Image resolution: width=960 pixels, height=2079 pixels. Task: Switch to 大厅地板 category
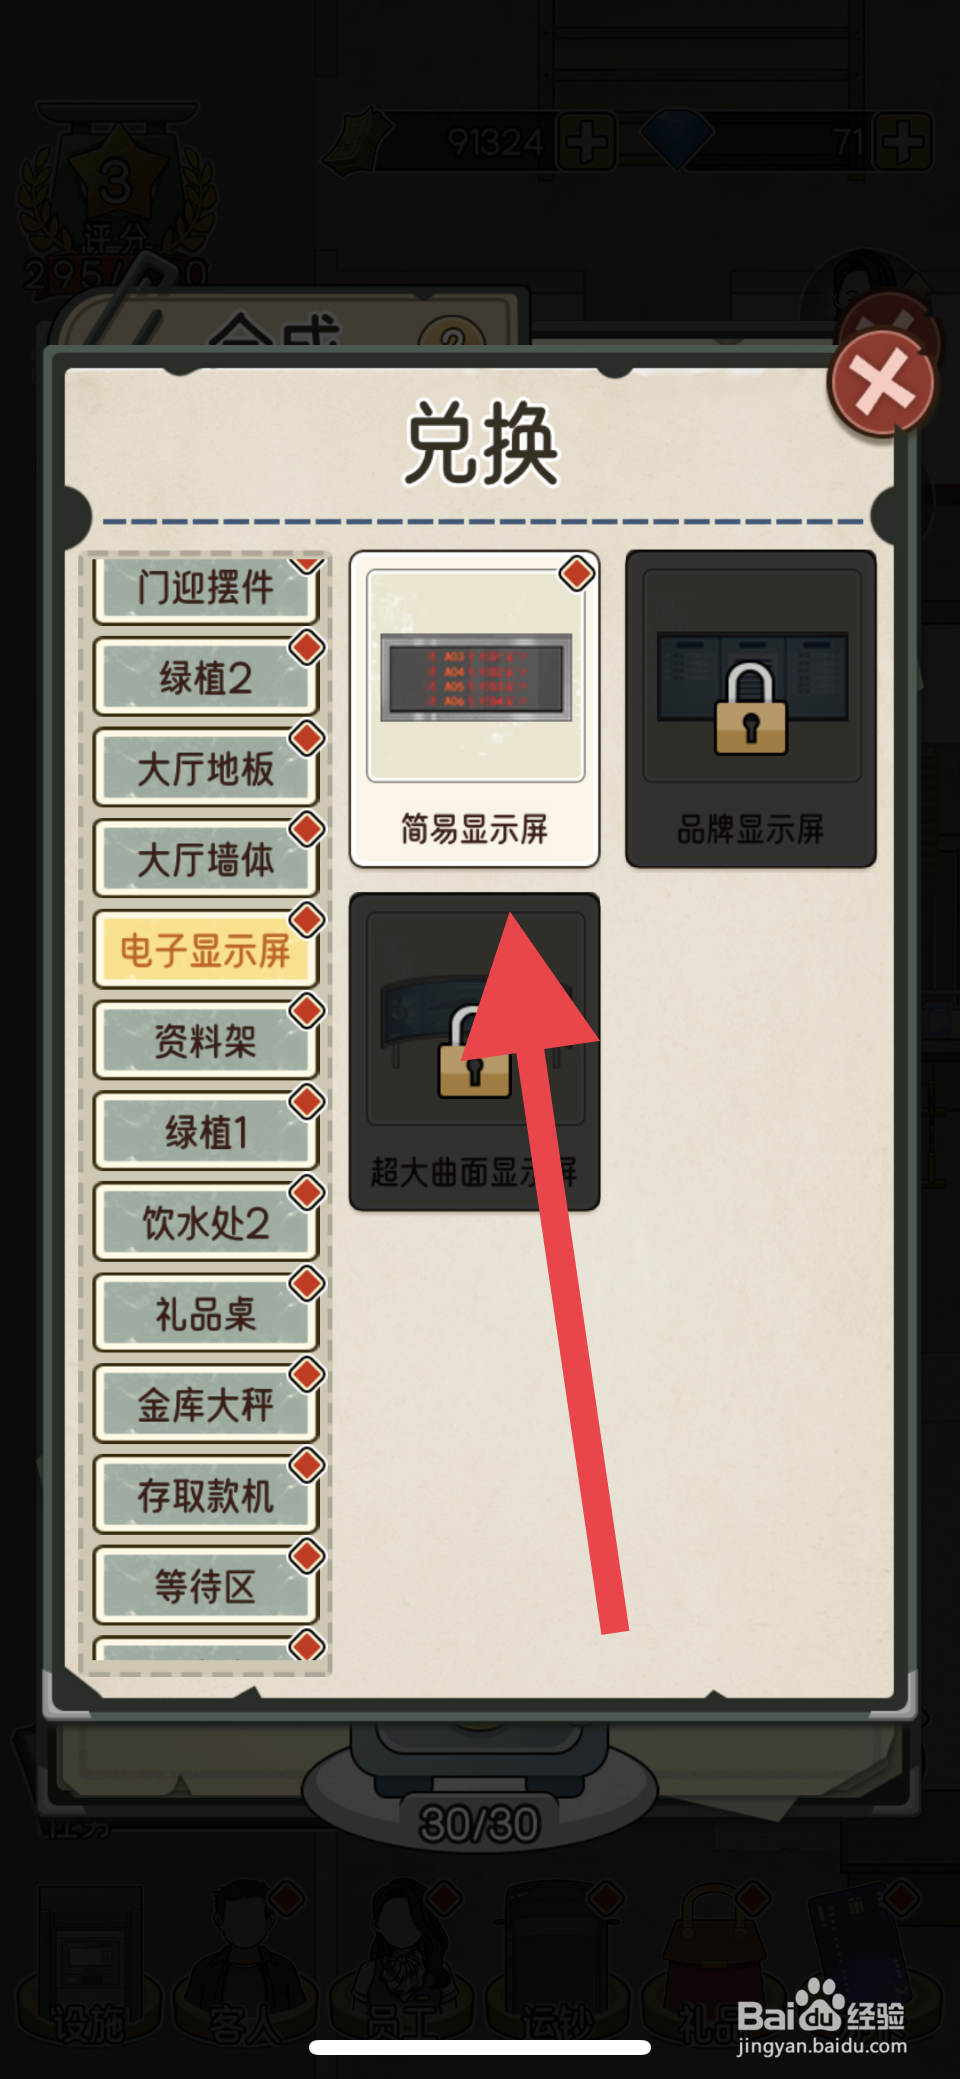206,768
